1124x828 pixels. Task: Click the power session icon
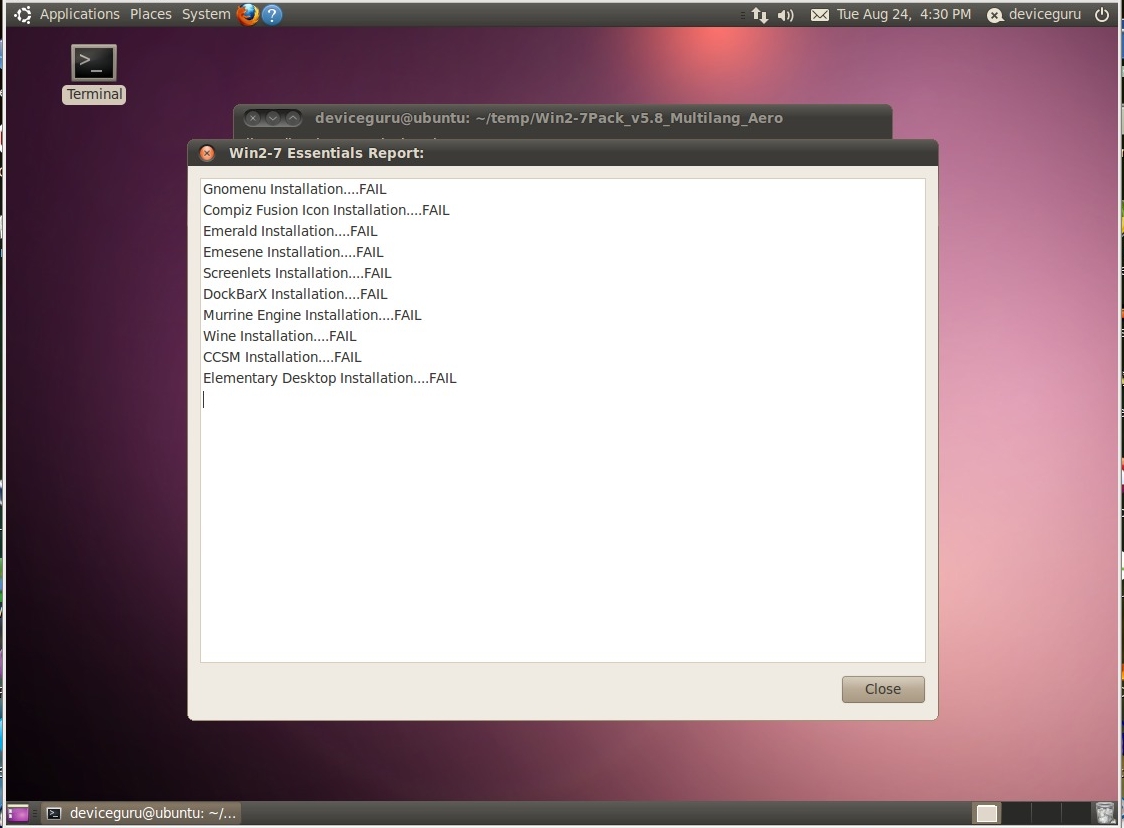click(x=1102, y=14)
